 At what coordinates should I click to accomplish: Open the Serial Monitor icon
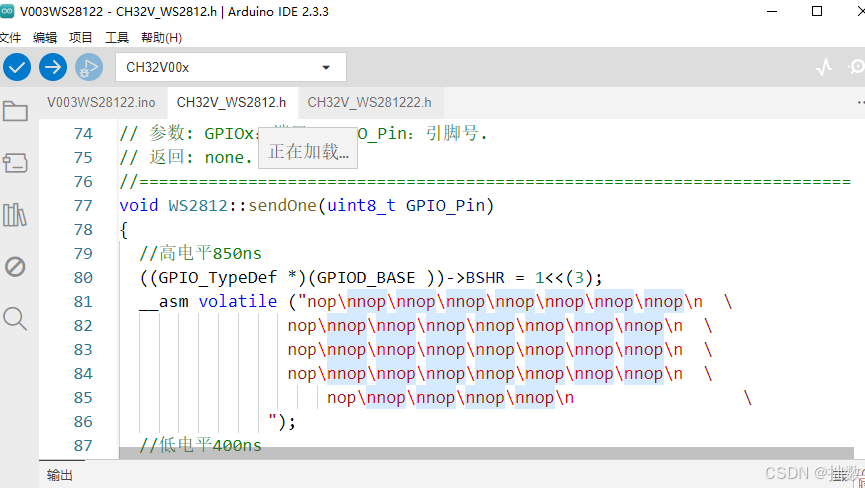[857, 67]
